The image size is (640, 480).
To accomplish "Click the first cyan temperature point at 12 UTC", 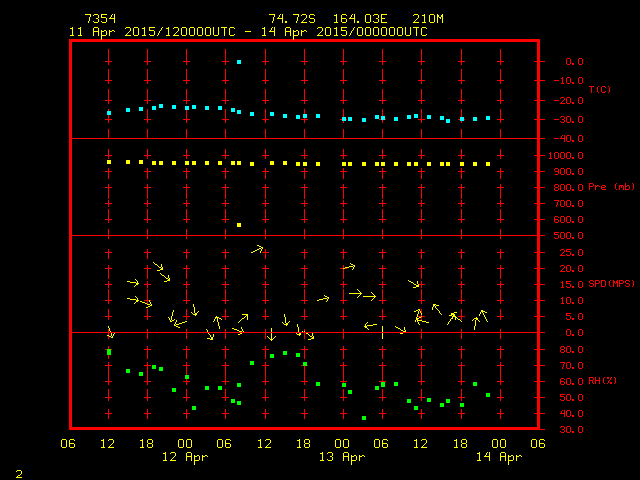I will (109, 113).
